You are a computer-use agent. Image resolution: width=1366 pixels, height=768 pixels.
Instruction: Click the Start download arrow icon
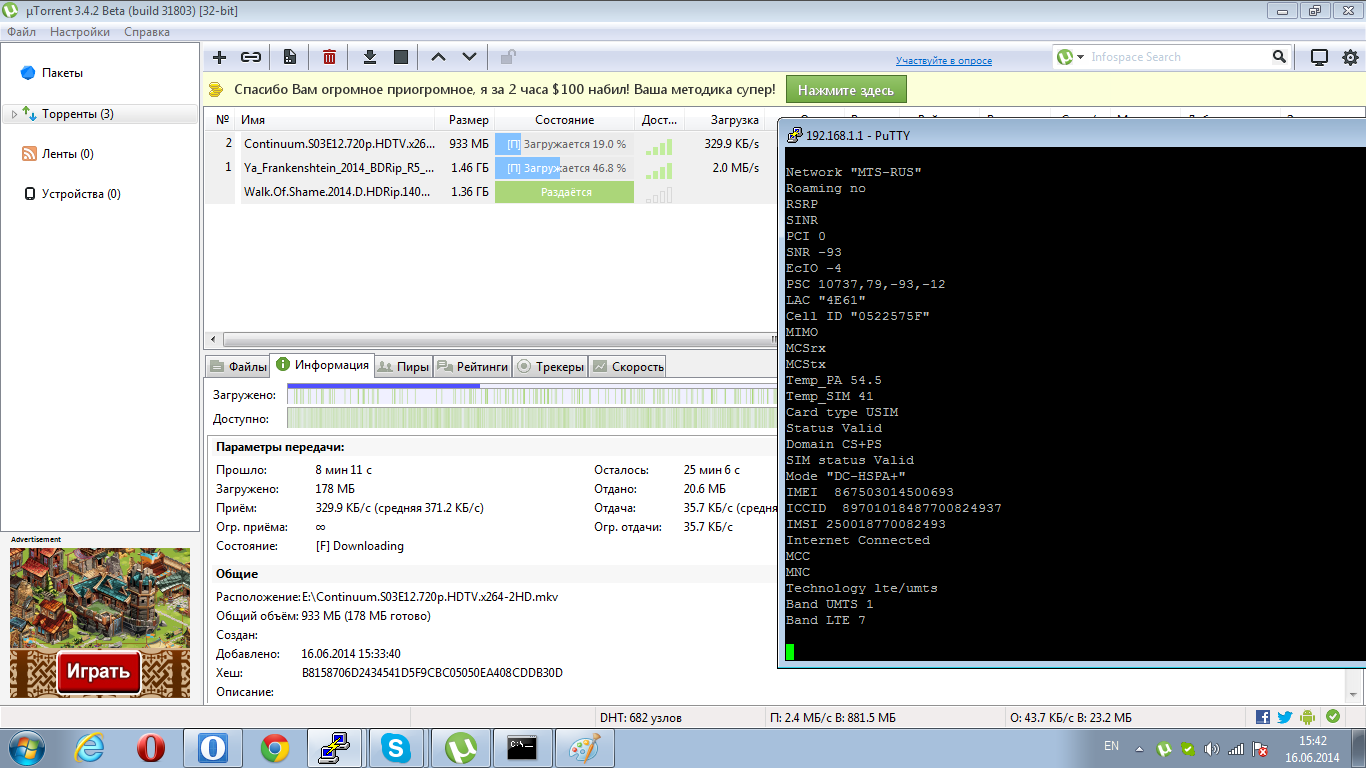pyautogui.click(x=369, y=57)
